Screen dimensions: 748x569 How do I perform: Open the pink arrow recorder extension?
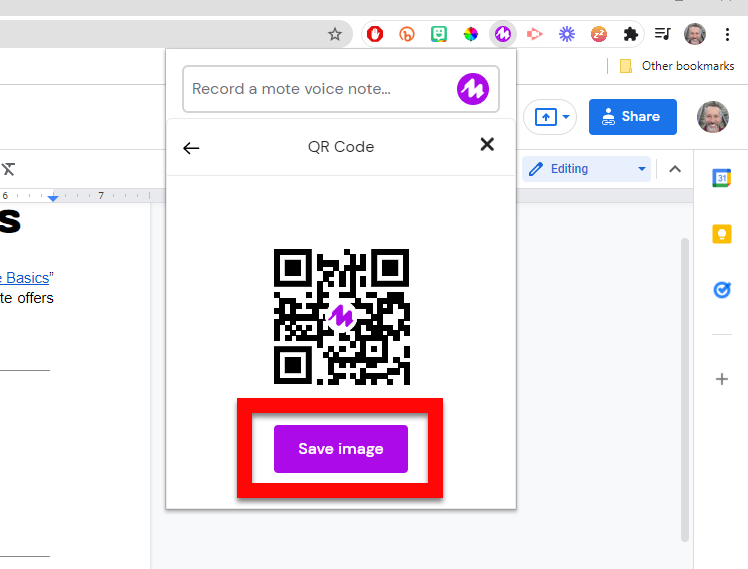click(535, 34)
